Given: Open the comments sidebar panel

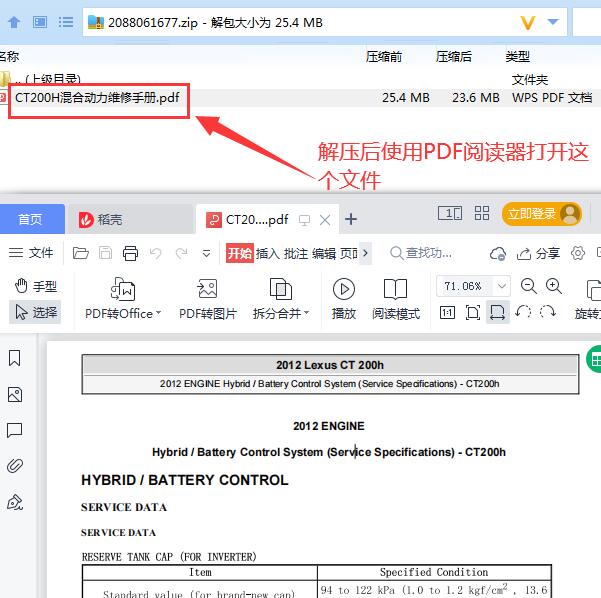Looking at the screenshot, I should (15, 430).
